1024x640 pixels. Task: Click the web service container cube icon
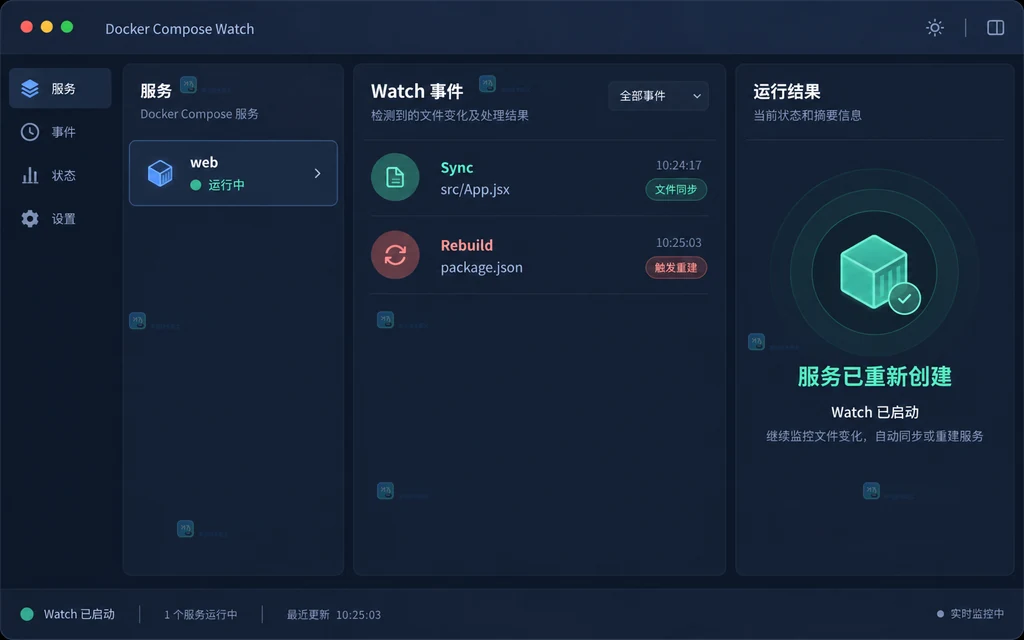(x=160, y=173)
